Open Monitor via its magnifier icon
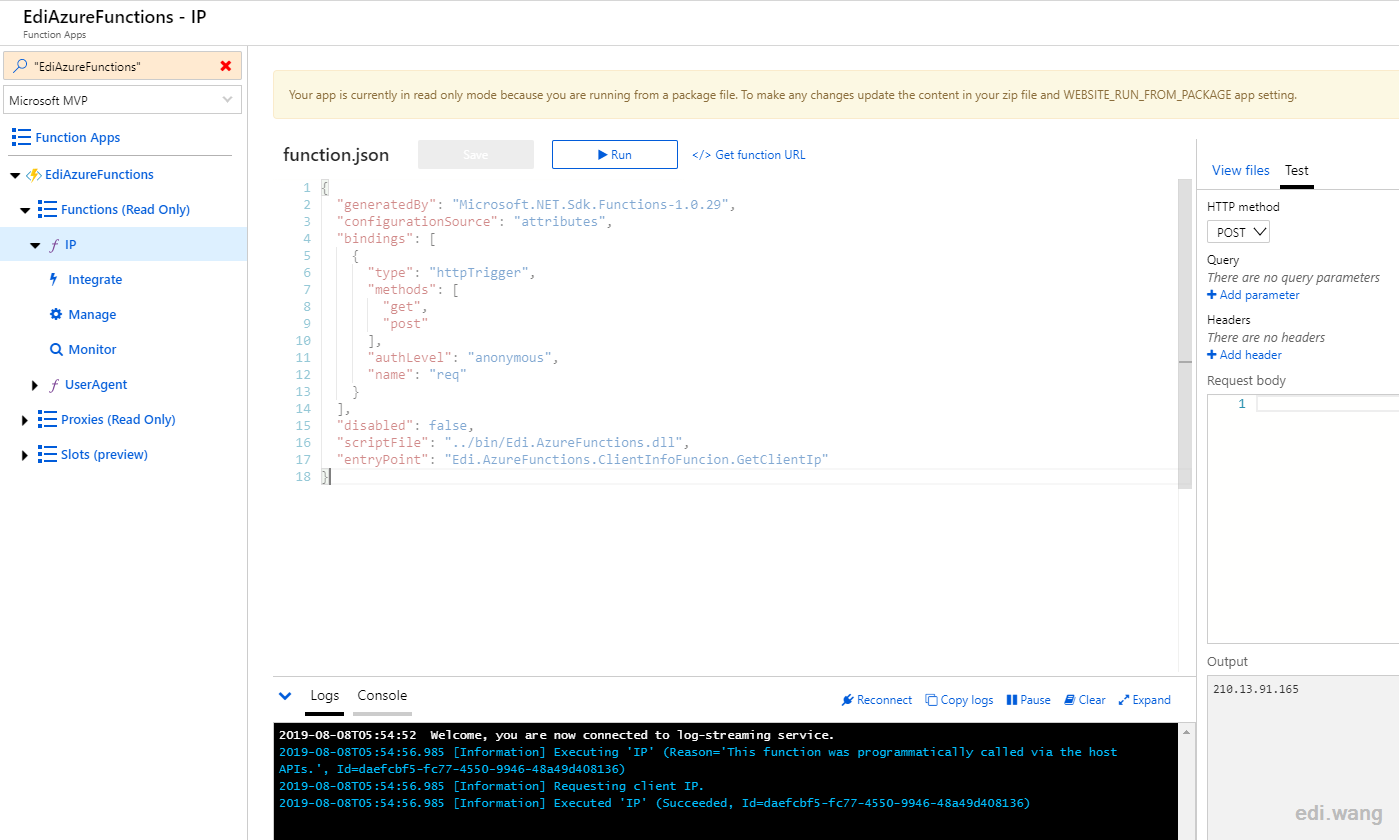This screenshot has height=840, width=1399. (56, 350)
